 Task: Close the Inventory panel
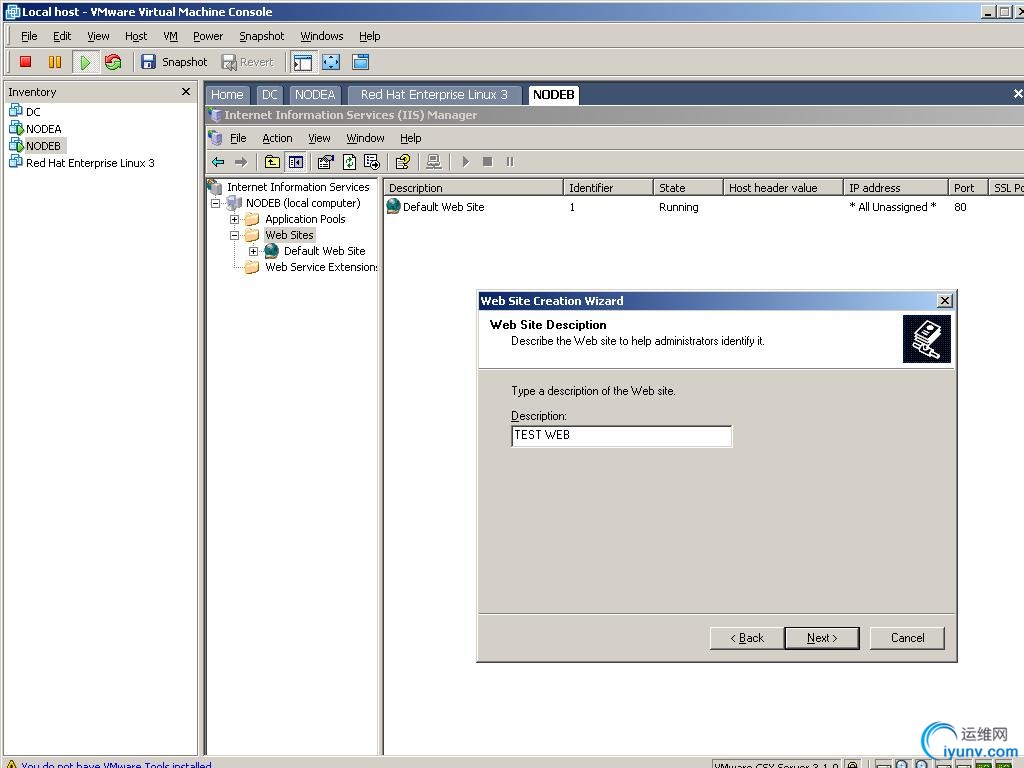click(186, 91)
